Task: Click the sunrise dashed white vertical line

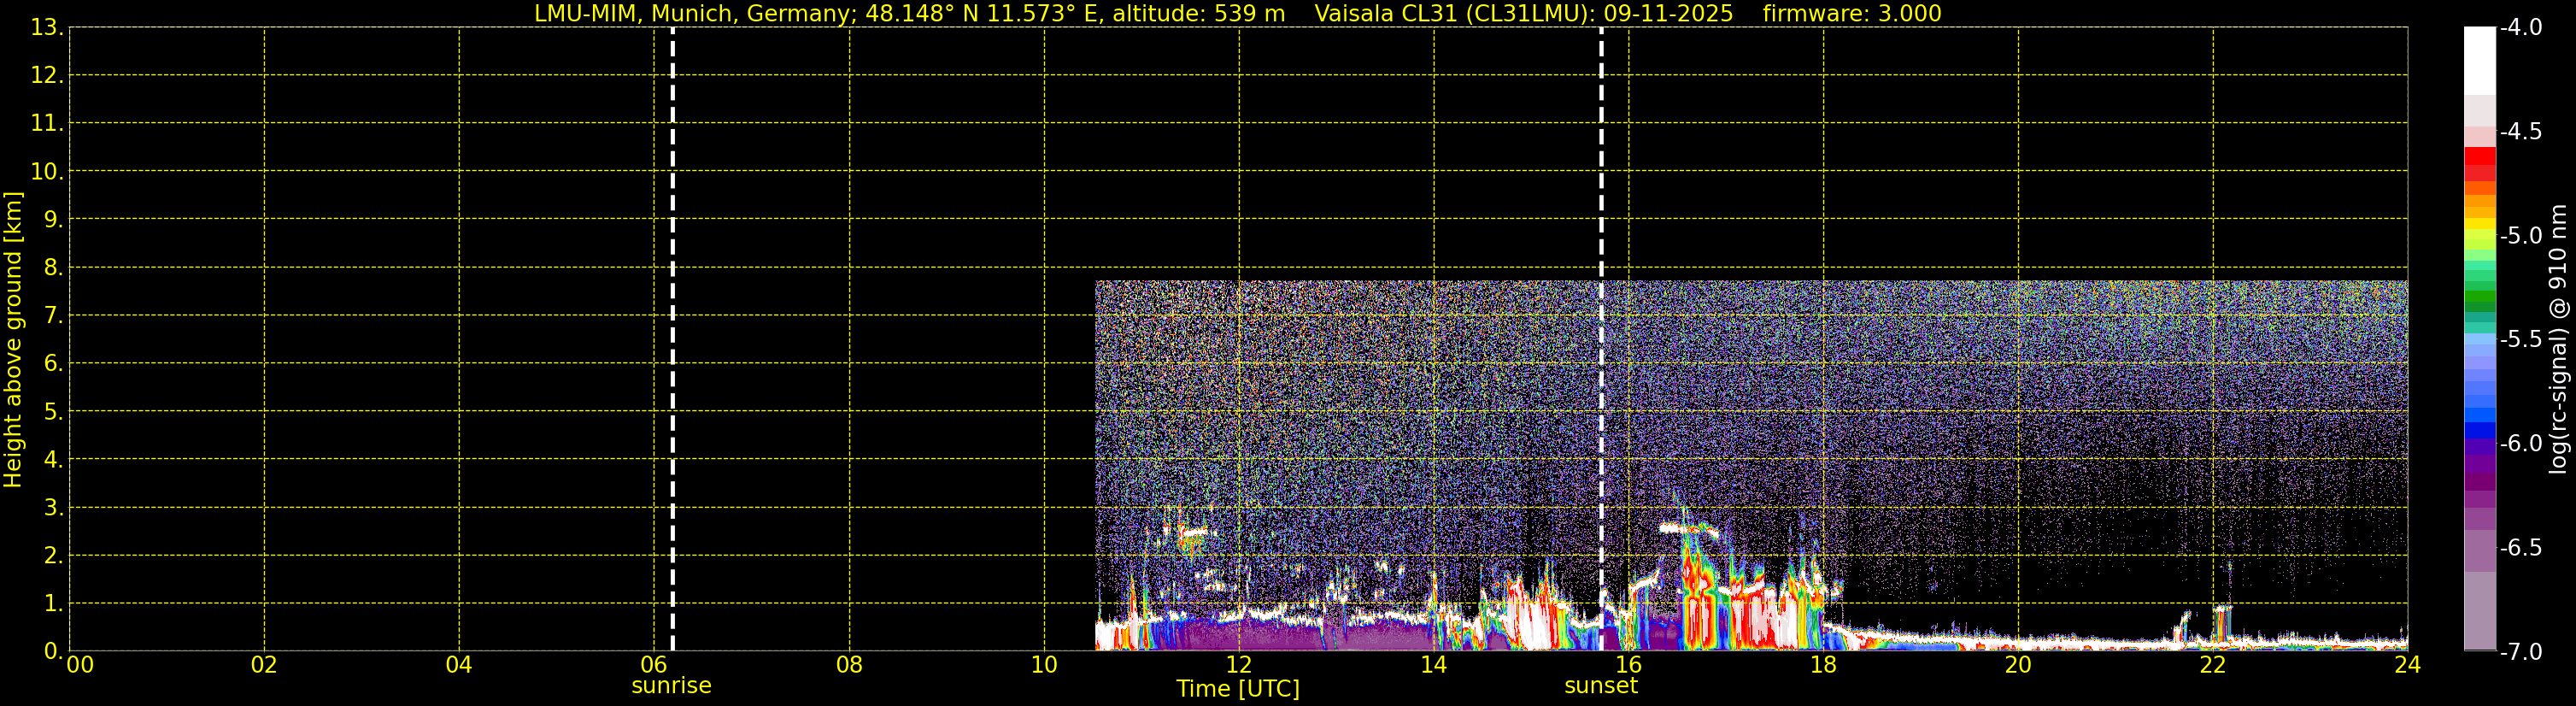Action: (672, 339)
